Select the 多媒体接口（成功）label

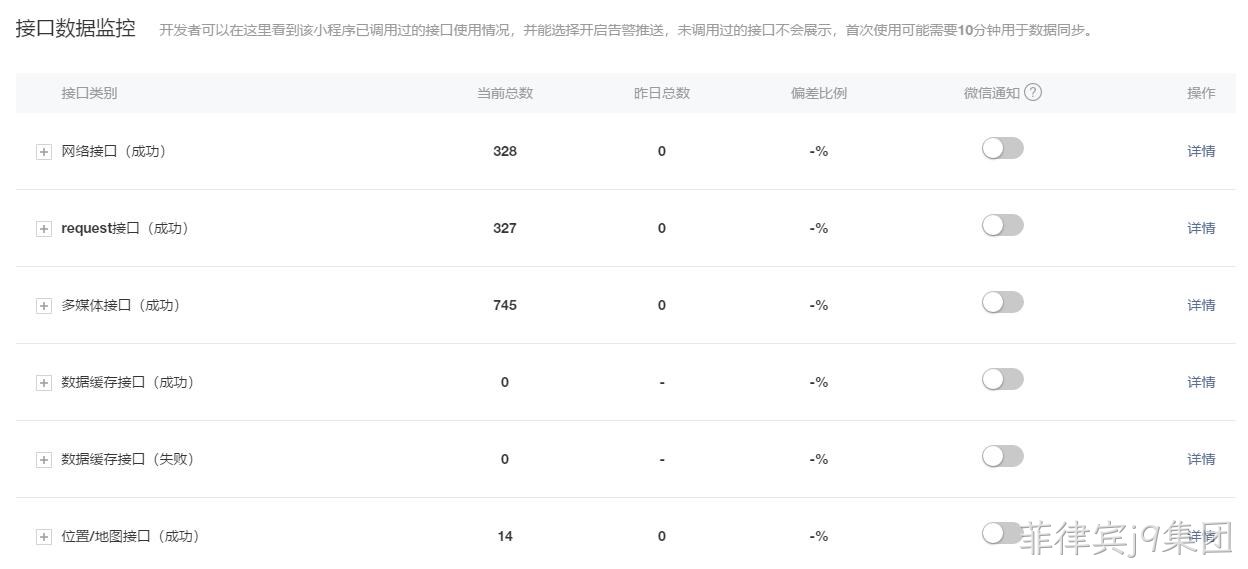pyautogui.click(x=121, y=305)
